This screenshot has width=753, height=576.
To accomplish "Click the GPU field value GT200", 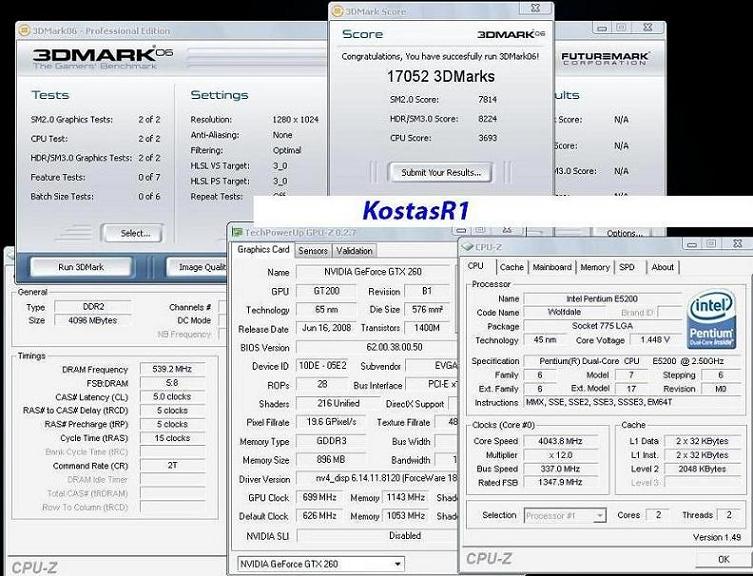I will point(327,291).
